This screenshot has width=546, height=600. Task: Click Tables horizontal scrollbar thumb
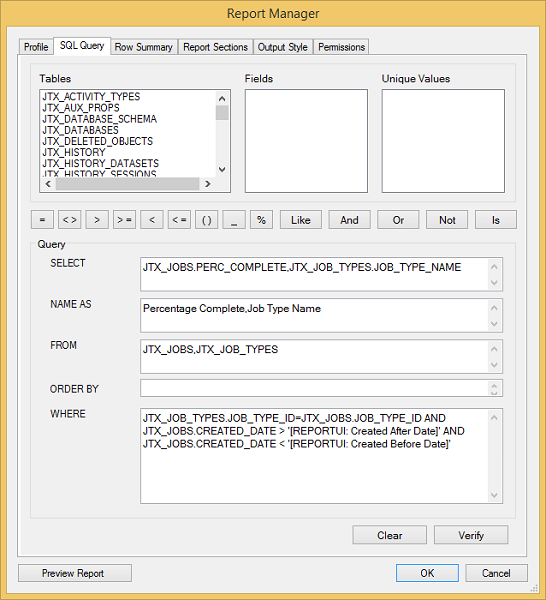(127, 184)
